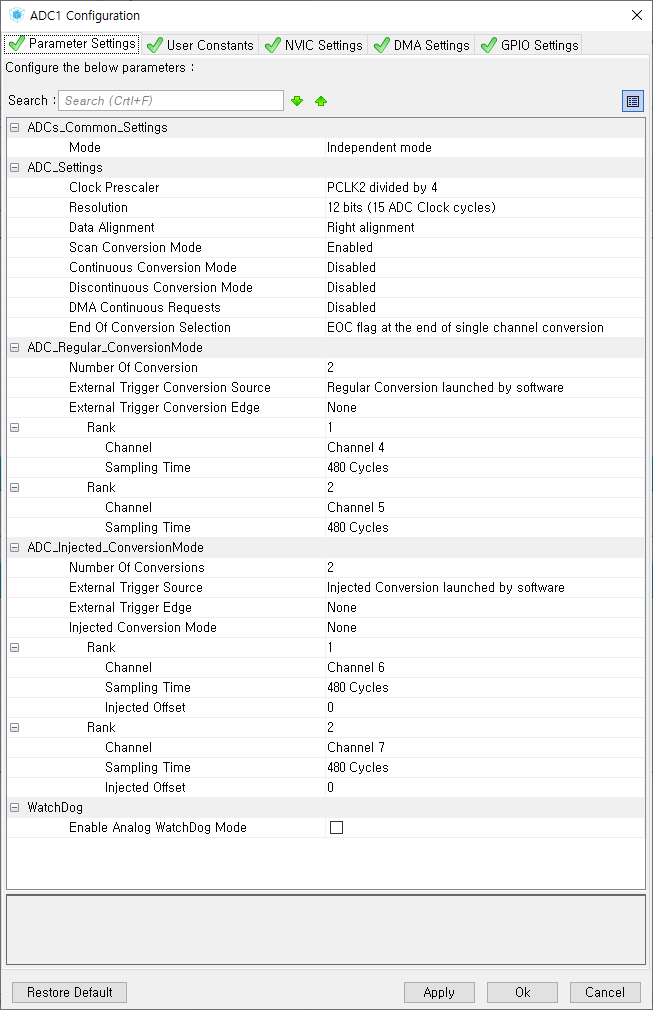Screen dimensions: 653x1010
Task: Select the Clock Prescaler value PCLK2 divided by 4
Action: [382, 187]
